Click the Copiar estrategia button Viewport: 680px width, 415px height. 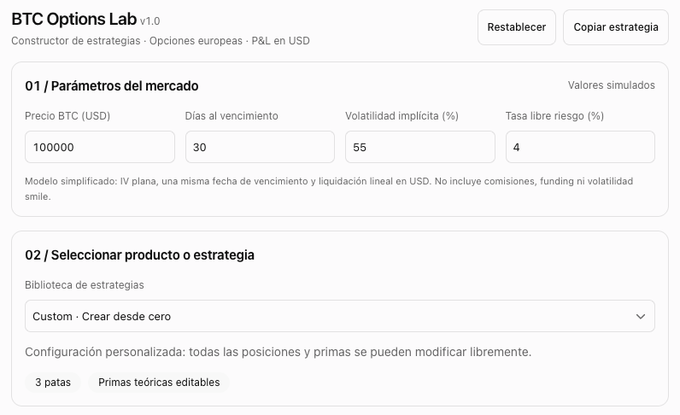(x=616, y=27)
